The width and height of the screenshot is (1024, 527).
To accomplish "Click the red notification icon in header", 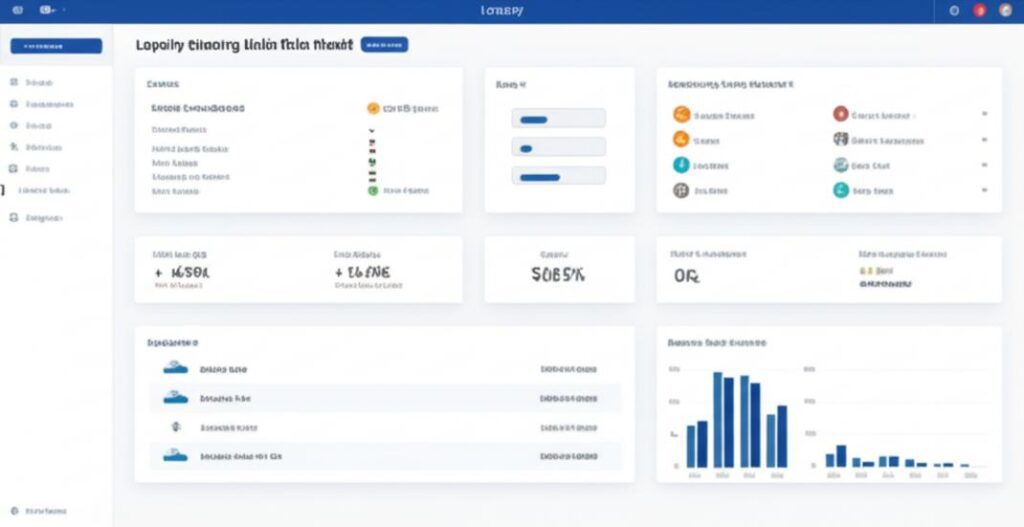I will click(980, 10).
